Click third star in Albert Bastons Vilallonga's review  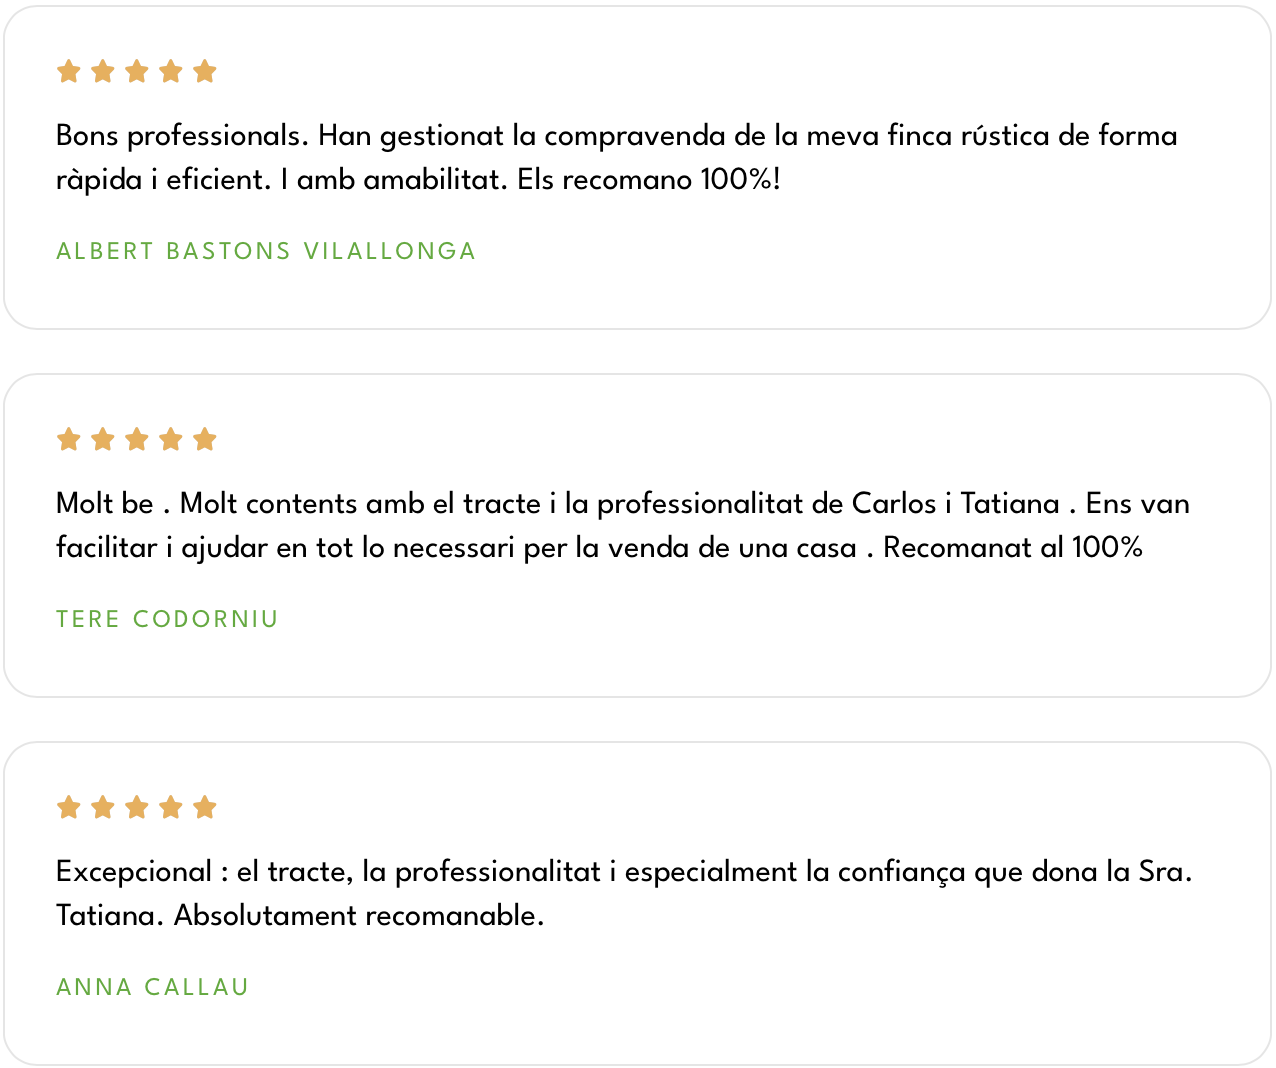[137, 72]
